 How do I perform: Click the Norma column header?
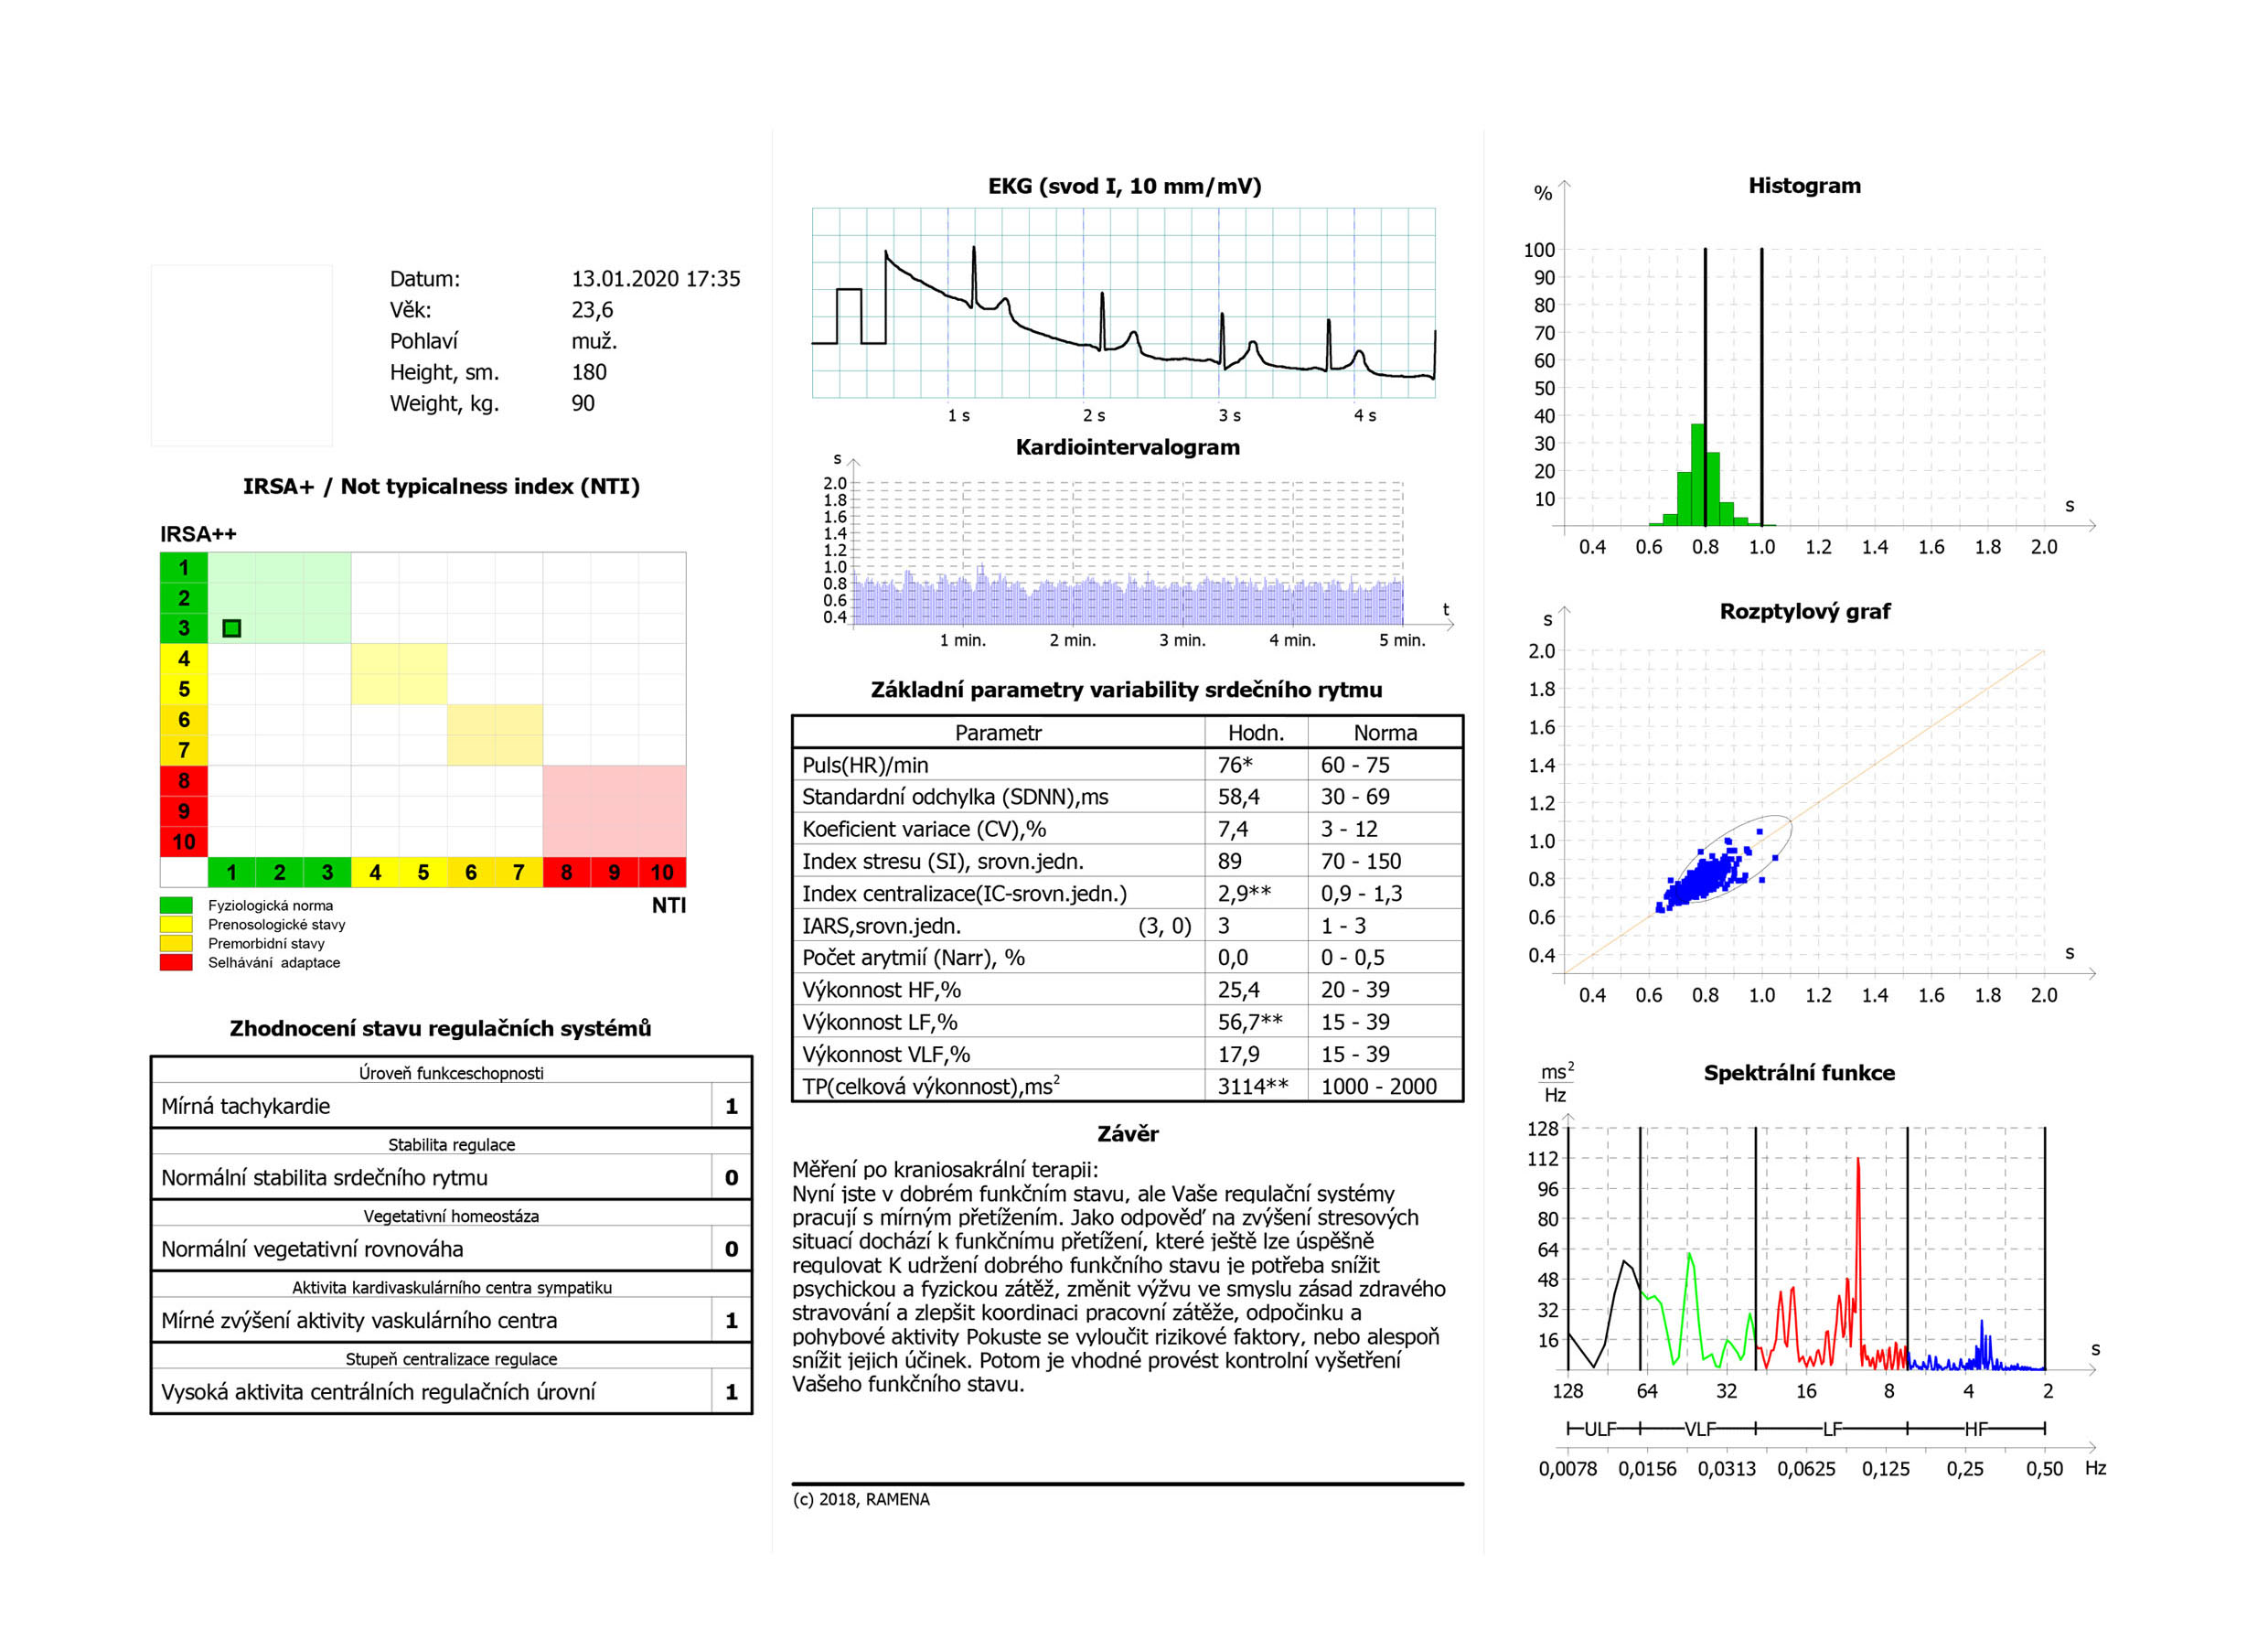1385,733
